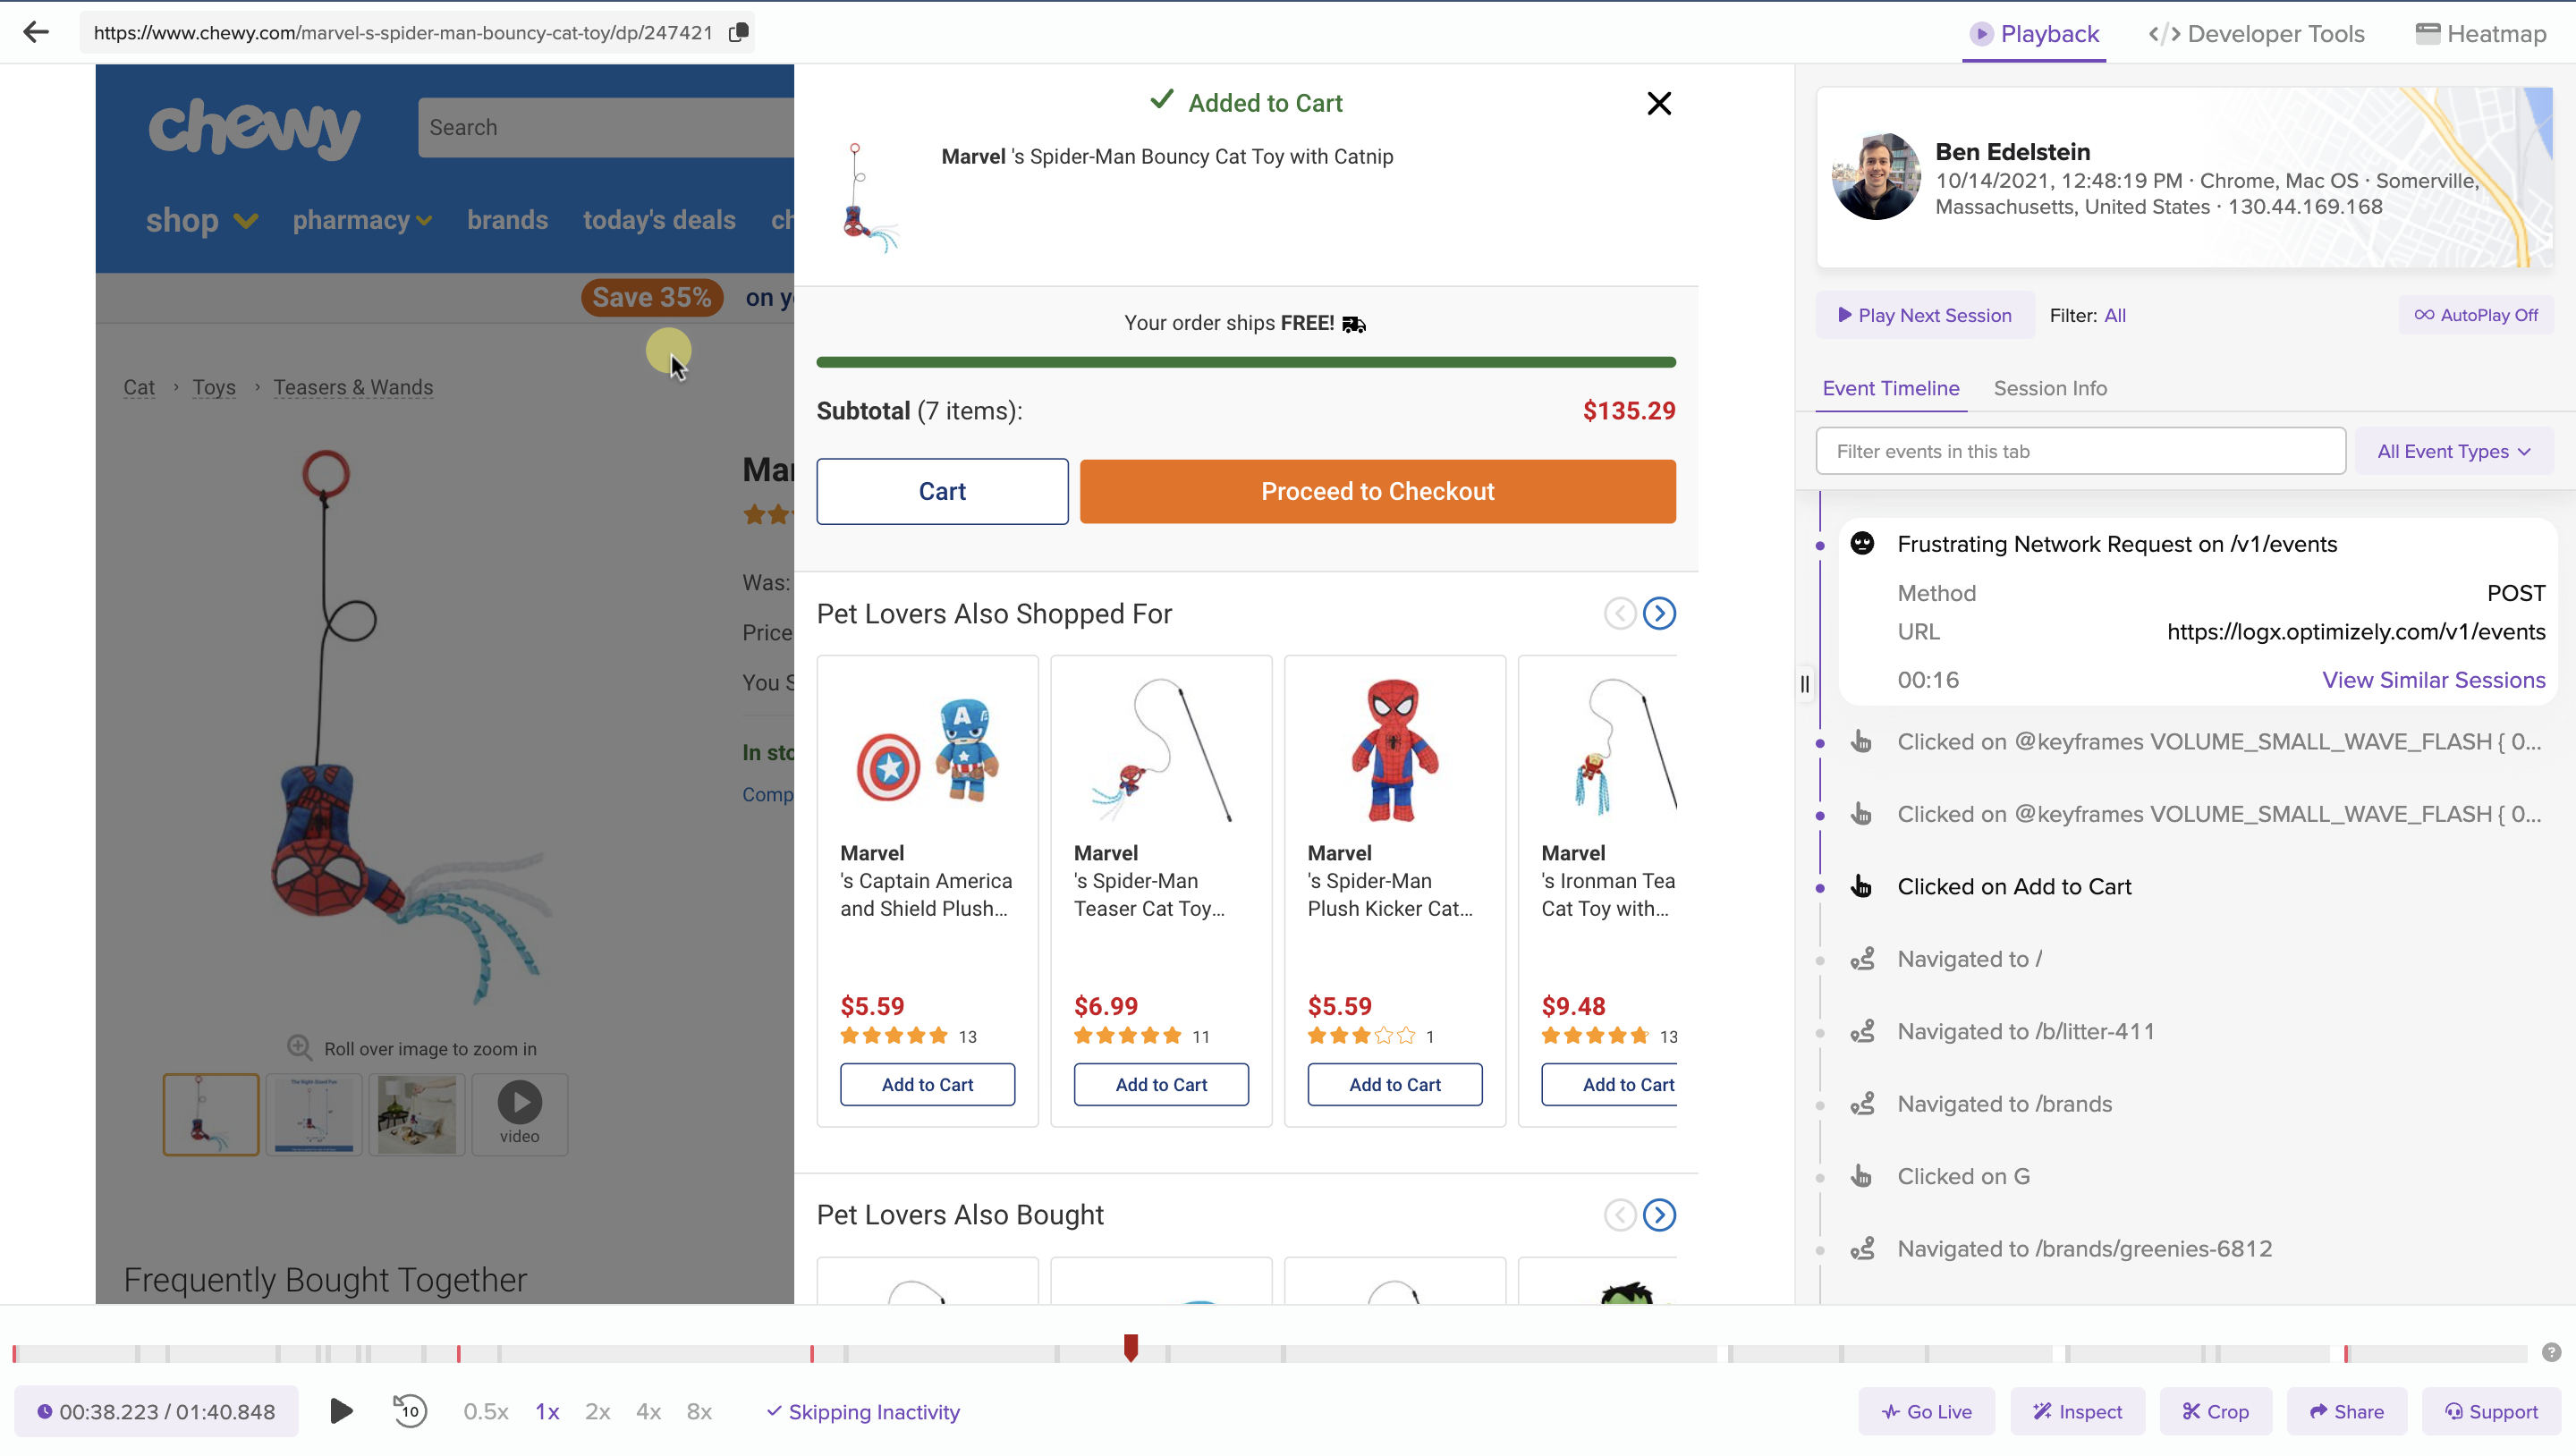This screenshot has width=2576, height=1456.
Task: Switch to Session Info tab
Action: click(x=2049, y=388)
